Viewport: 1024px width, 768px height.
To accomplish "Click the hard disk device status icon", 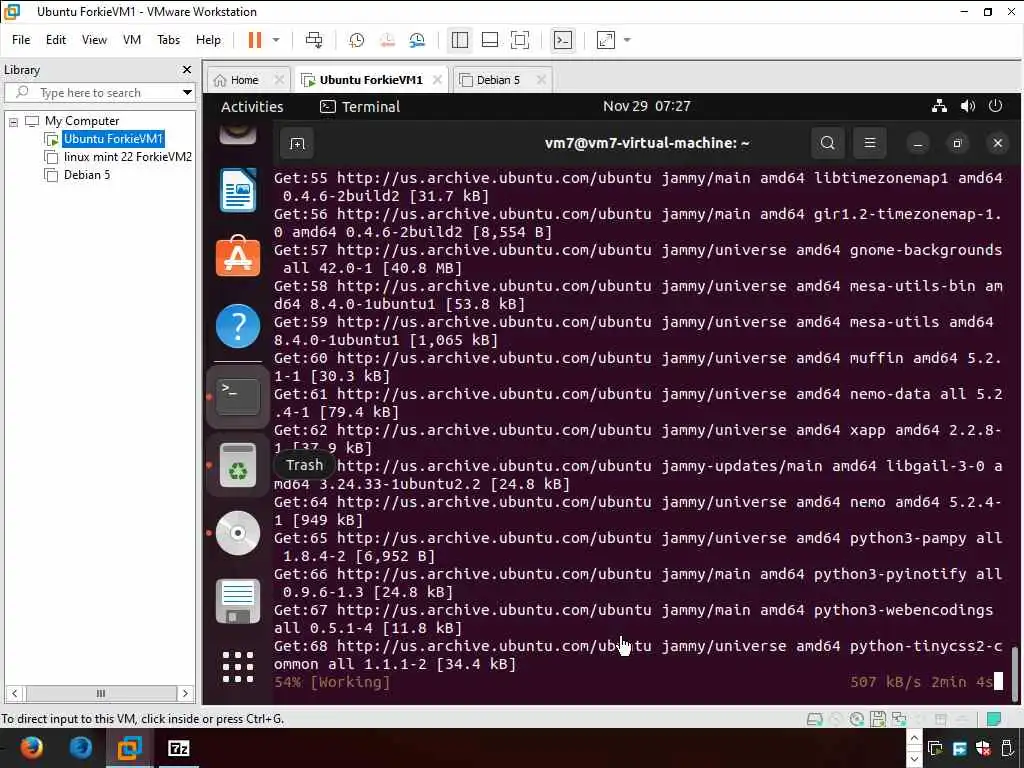I will [814, 720].
